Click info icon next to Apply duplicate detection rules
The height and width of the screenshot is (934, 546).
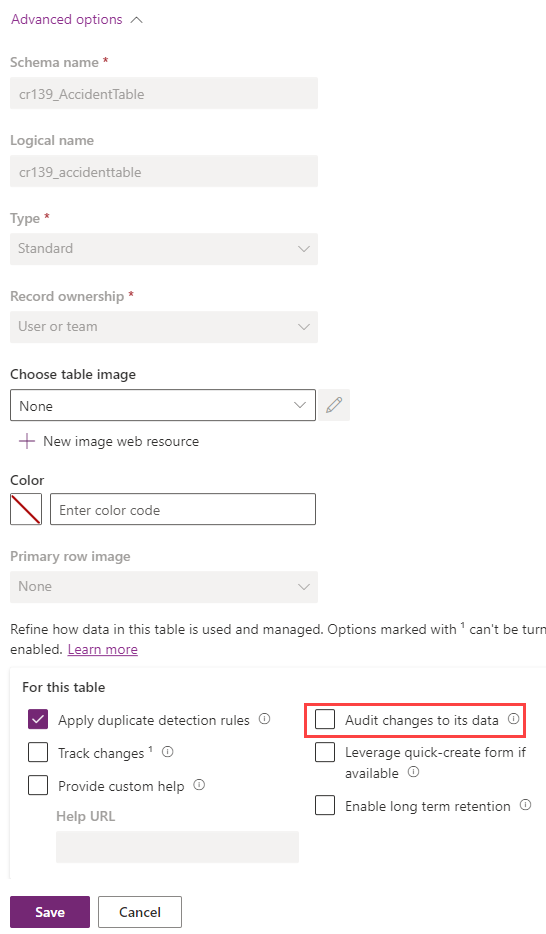(264, 719)
